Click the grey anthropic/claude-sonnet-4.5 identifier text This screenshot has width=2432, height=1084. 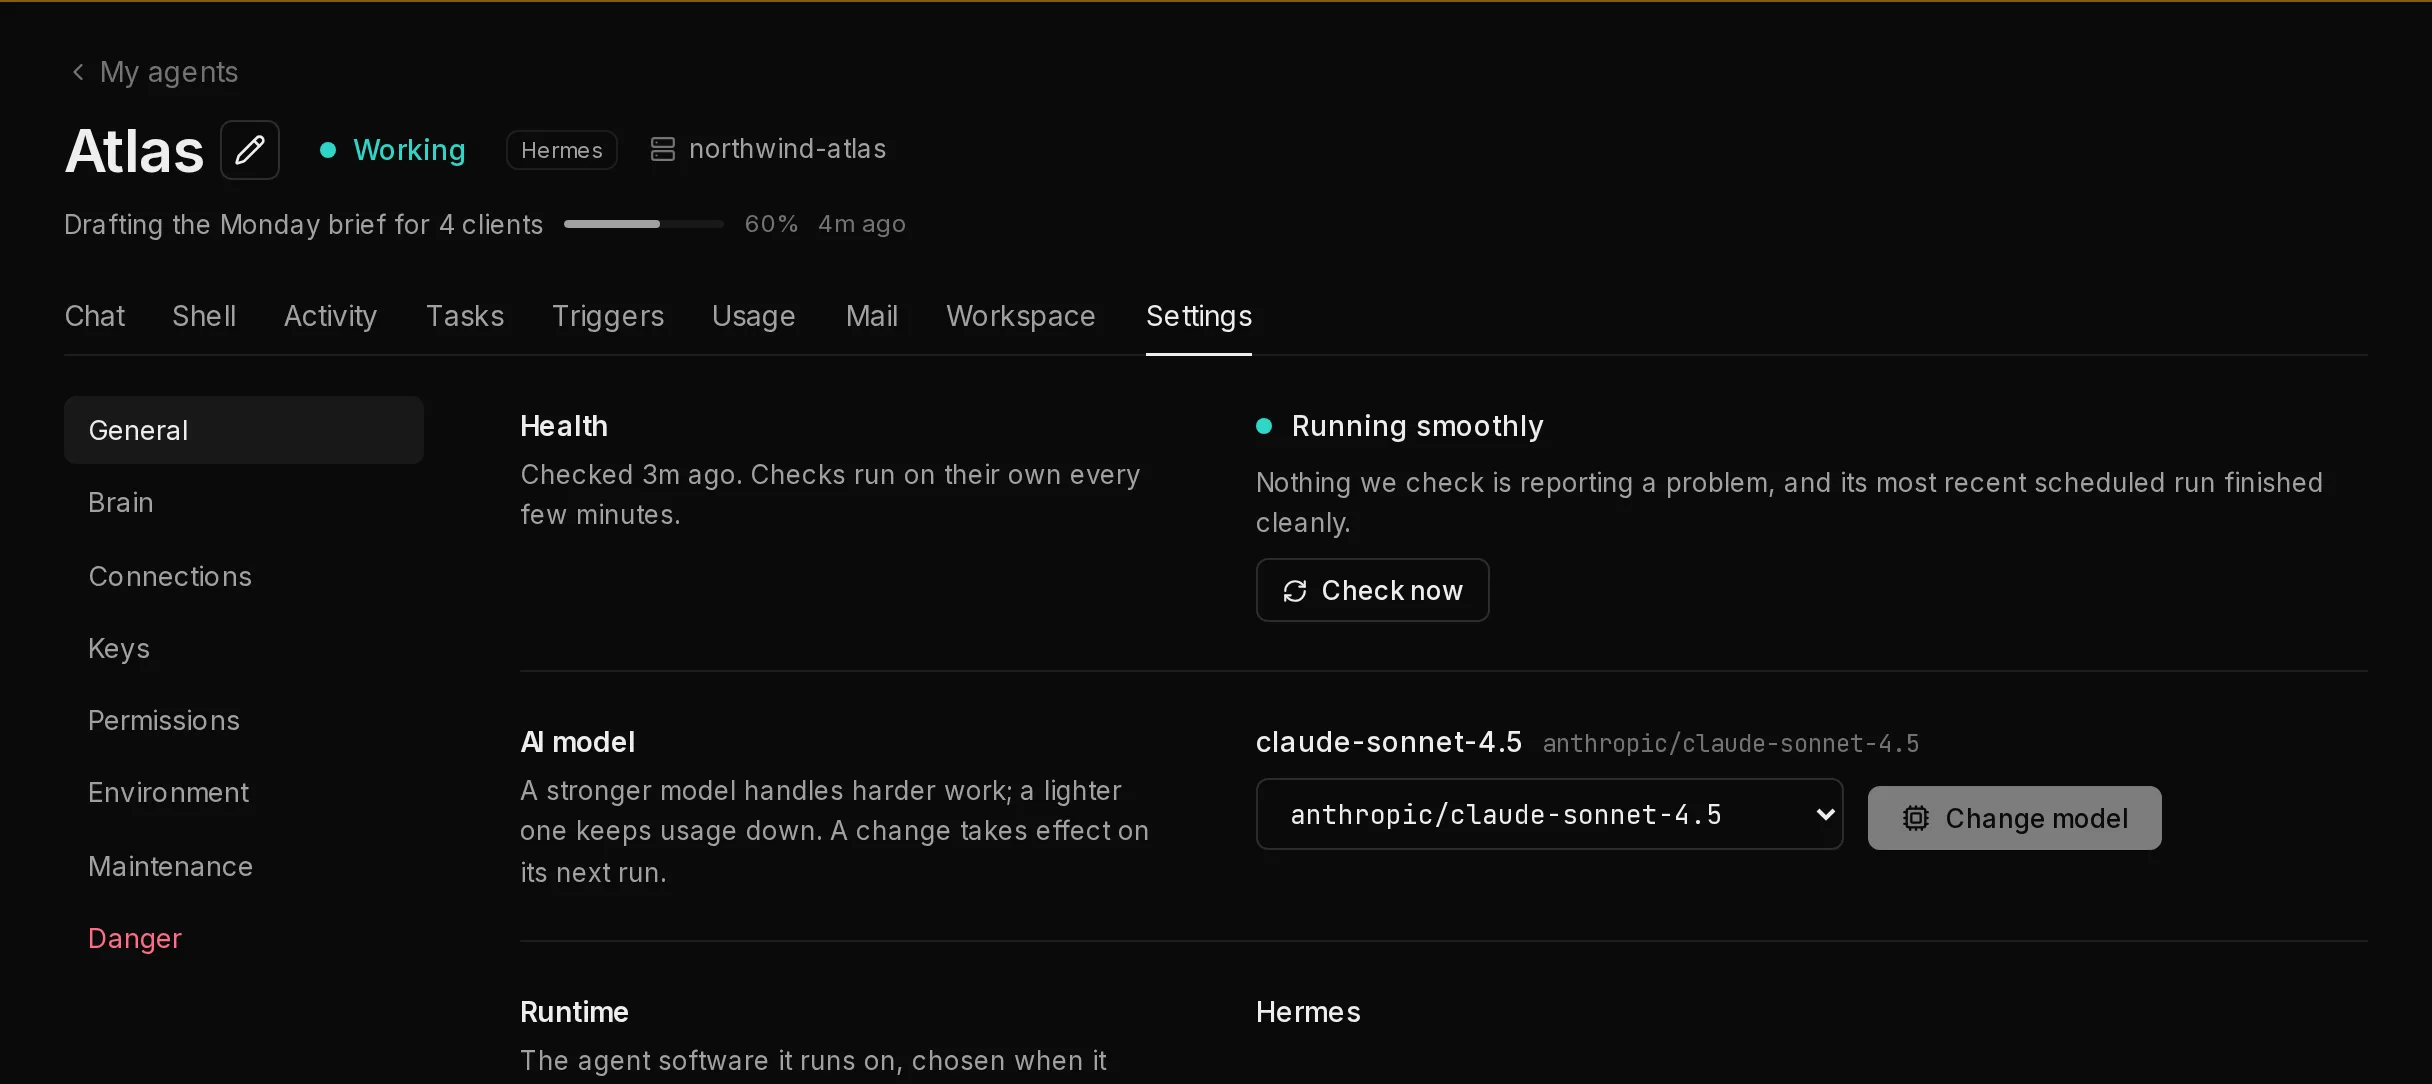(1731, 744)
